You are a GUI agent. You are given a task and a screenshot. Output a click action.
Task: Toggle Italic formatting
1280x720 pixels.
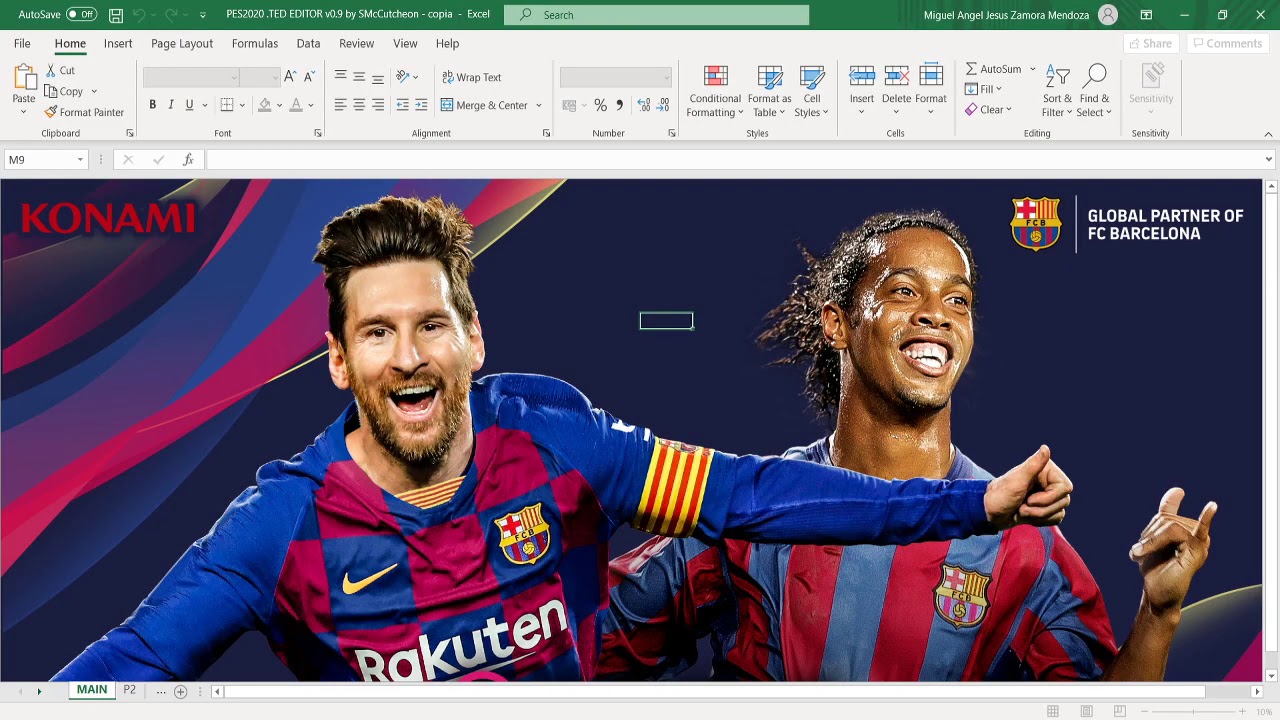pyautogui.click(x=171, y=105)
